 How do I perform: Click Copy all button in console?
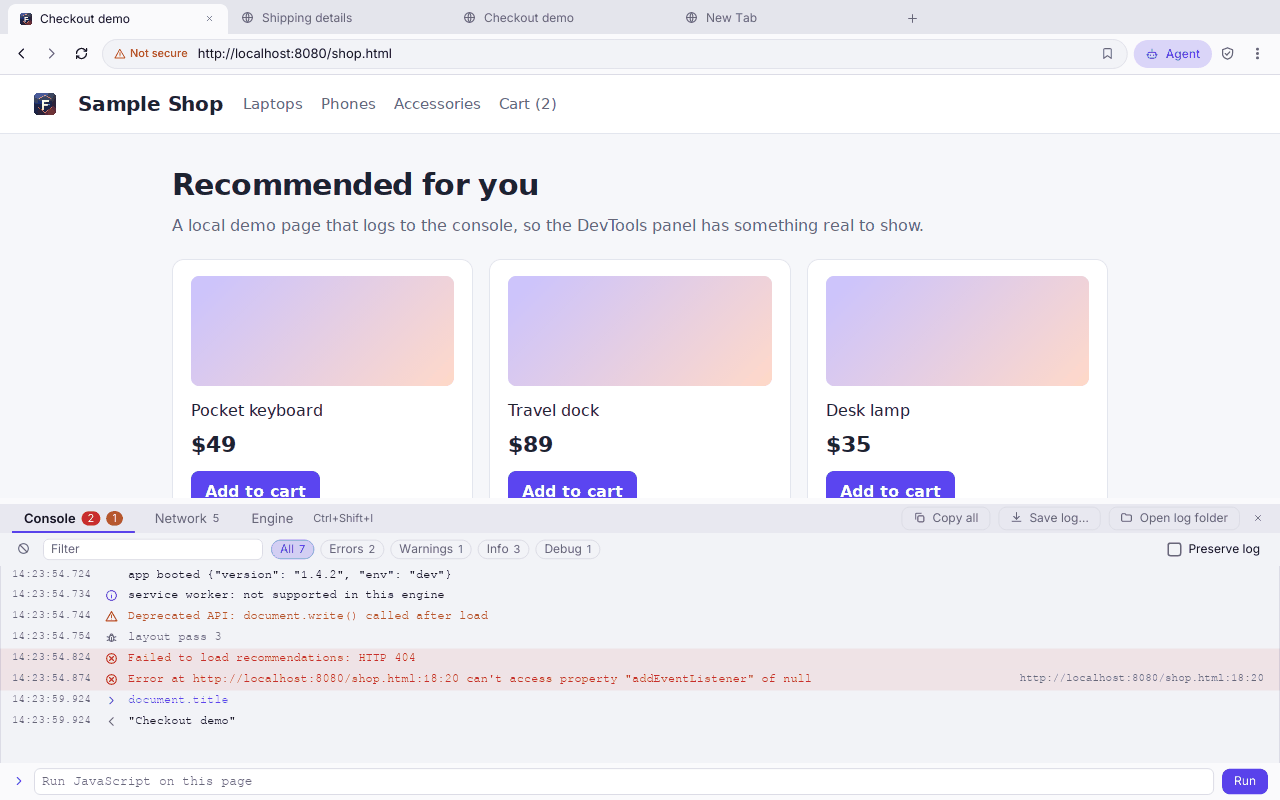click(946, 518)
